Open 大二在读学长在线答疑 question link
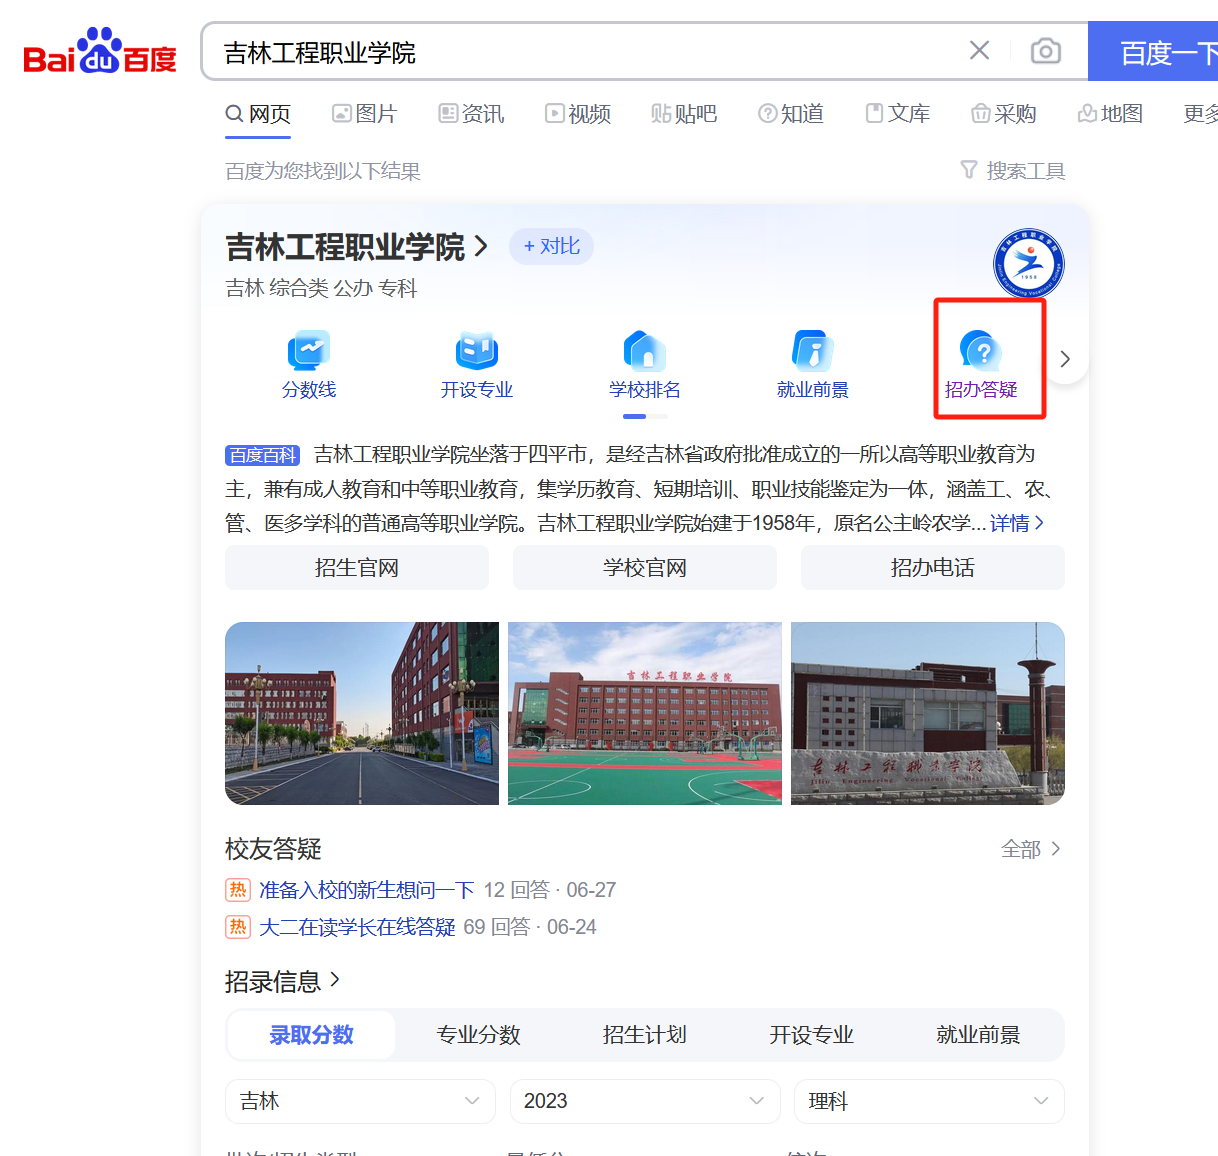The image size is (1218, 1156). pyautogui.click(x=357, y=927)
